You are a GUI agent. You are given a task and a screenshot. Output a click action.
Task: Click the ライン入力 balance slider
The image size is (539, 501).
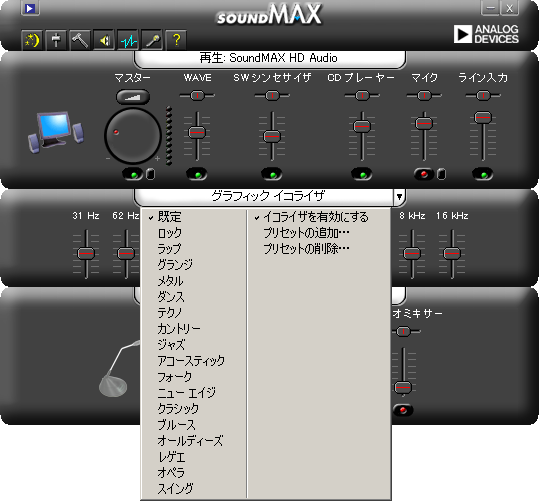pos(483,95)
